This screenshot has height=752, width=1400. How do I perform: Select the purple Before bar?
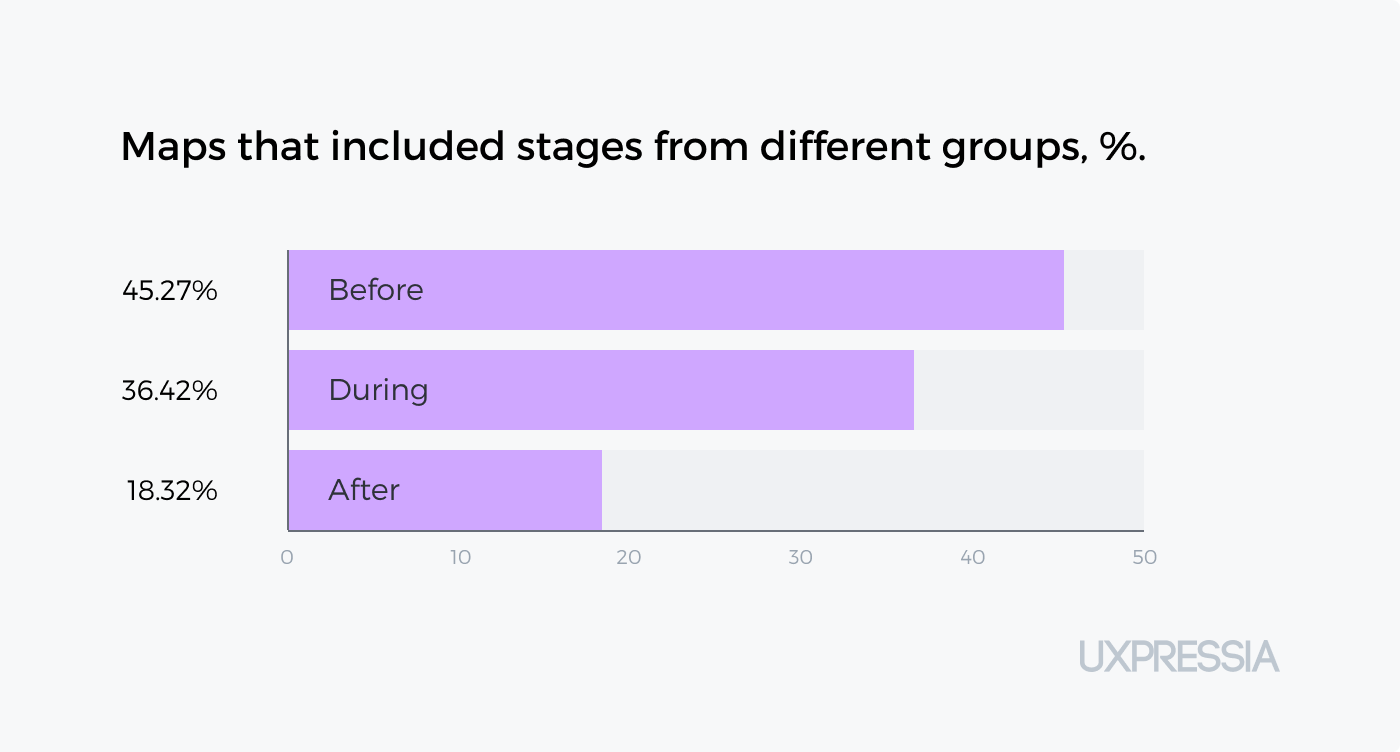[x=676, y=290]
